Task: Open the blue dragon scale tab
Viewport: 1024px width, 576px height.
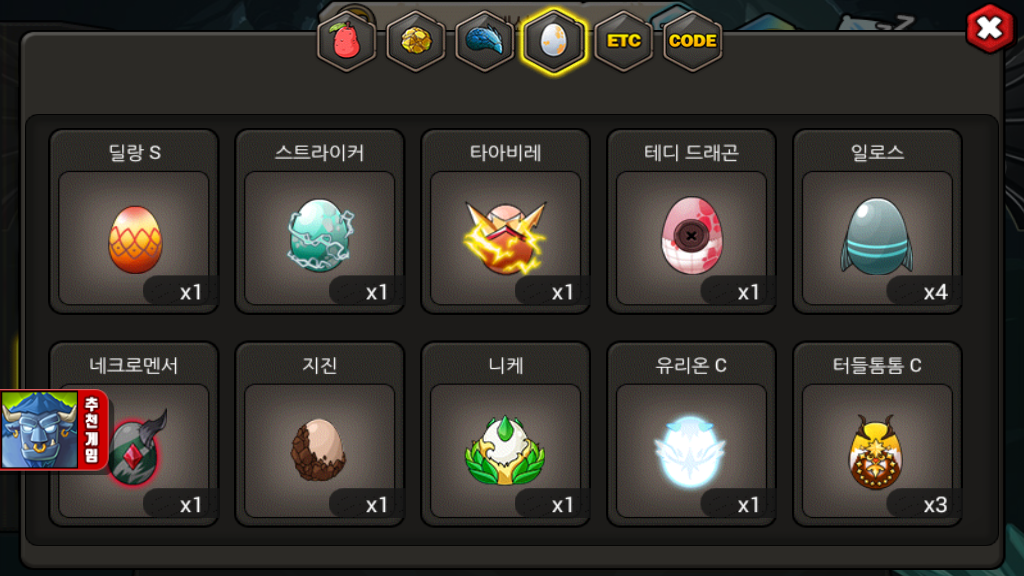Action: [x=485, y=42]
